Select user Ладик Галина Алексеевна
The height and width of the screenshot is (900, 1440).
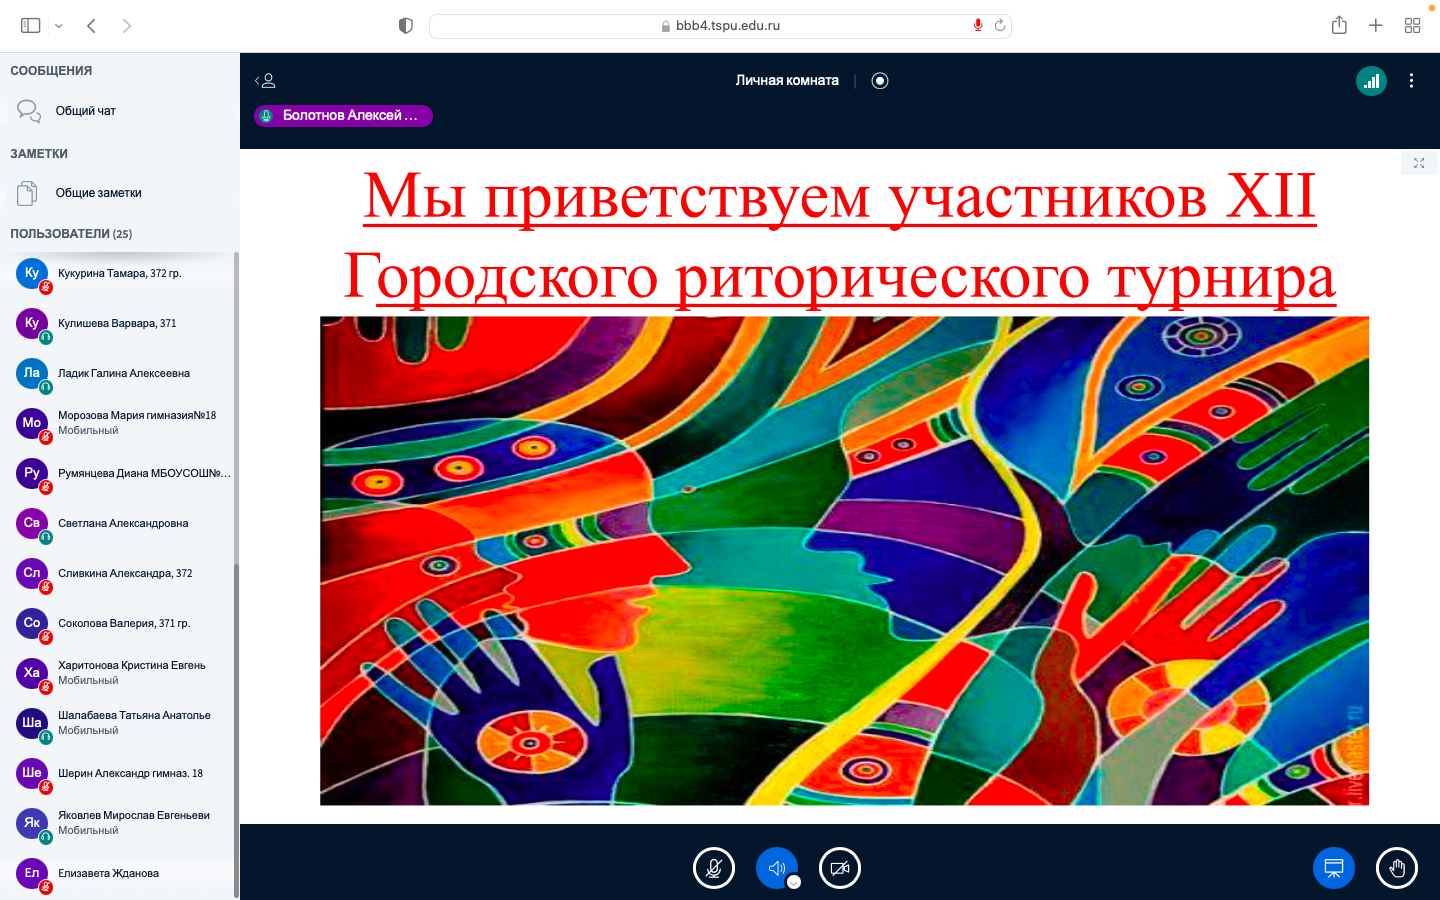click(118, 373)
